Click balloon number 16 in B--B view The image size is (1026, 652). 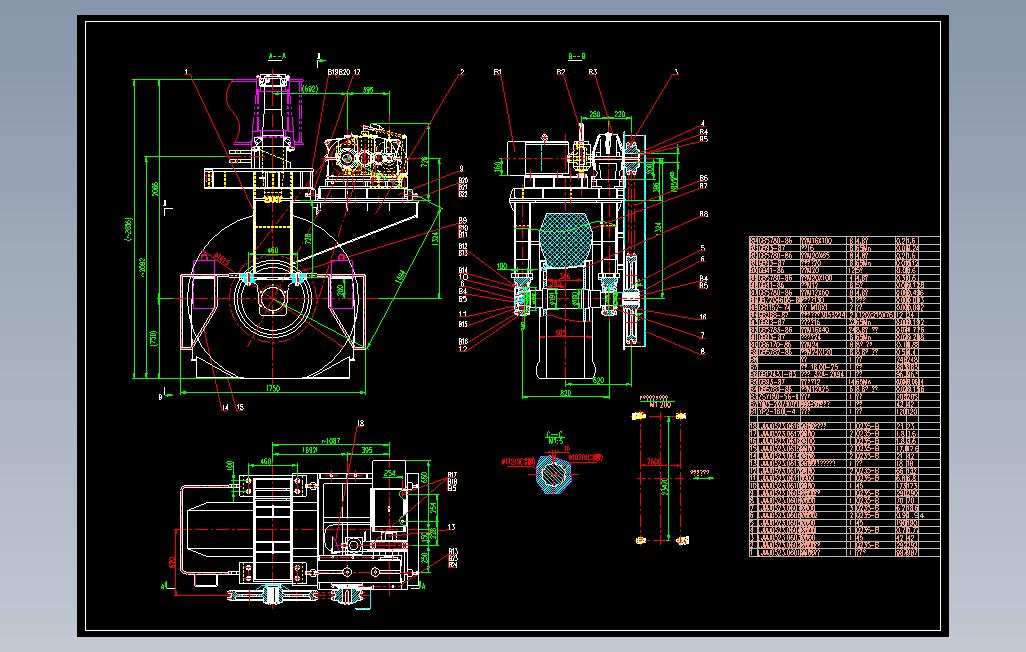point(703,317)
